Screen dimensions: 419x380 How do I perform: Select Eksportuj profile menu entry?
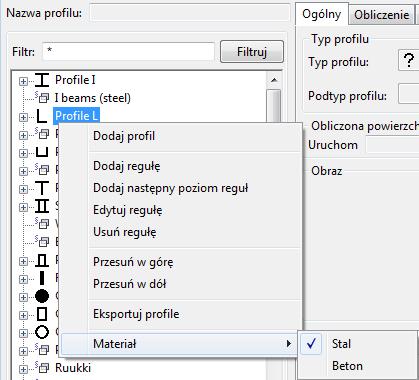point(181,314)
